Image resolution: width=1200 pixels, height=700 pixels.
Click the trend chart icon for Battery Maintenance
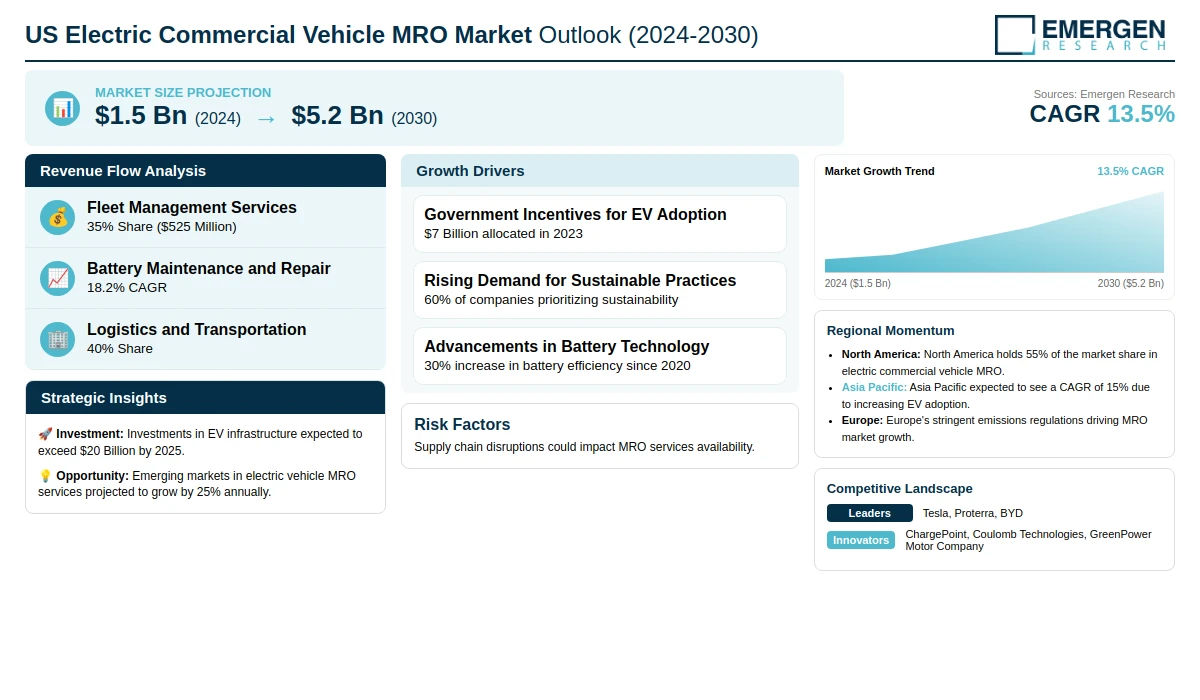click(58, 278)
